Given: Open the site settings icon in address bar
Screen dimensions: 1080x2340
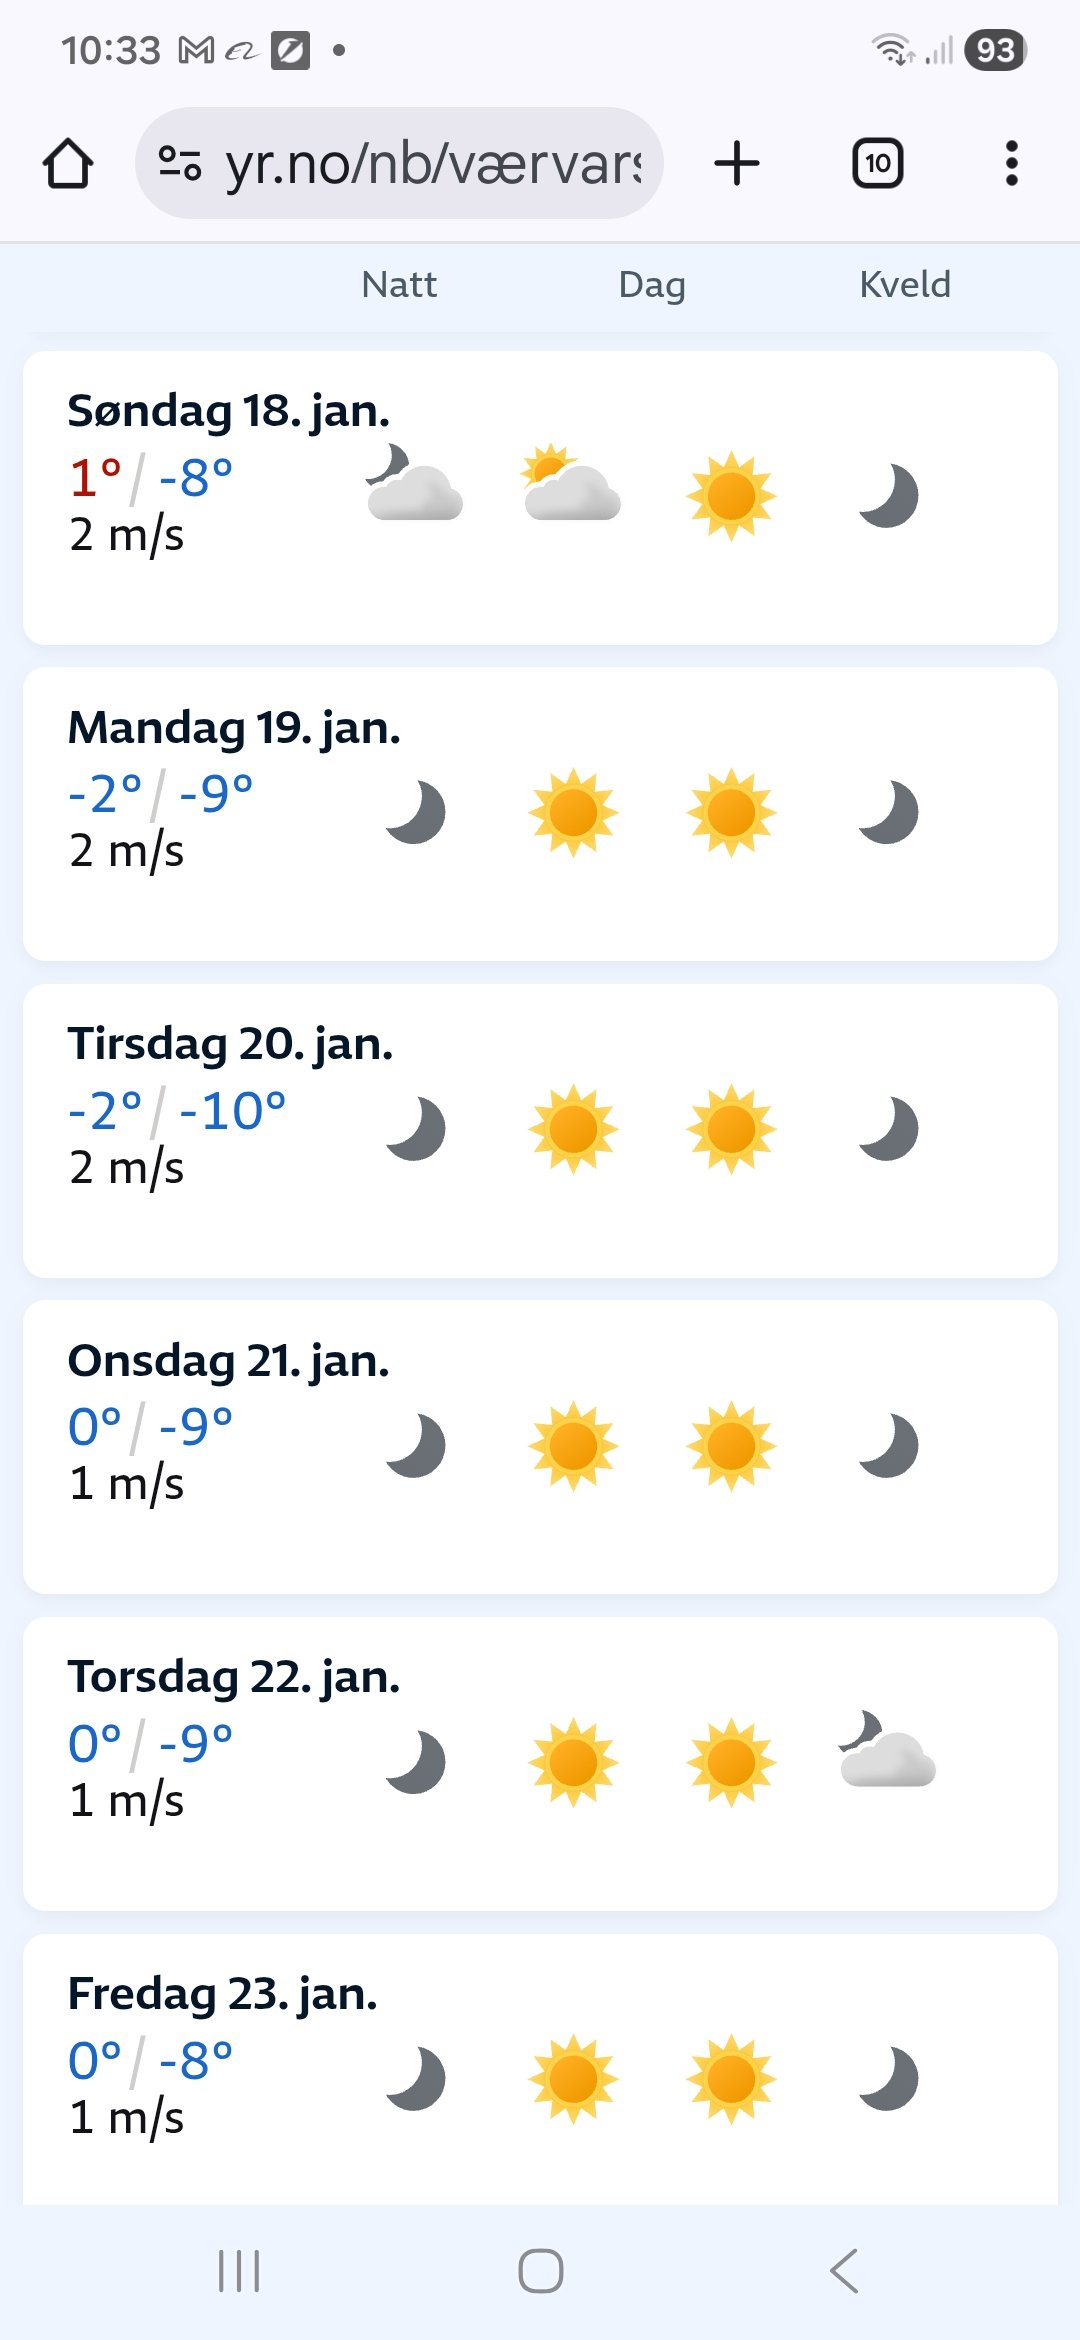Looking at the screenshot, I should point(180,163).
